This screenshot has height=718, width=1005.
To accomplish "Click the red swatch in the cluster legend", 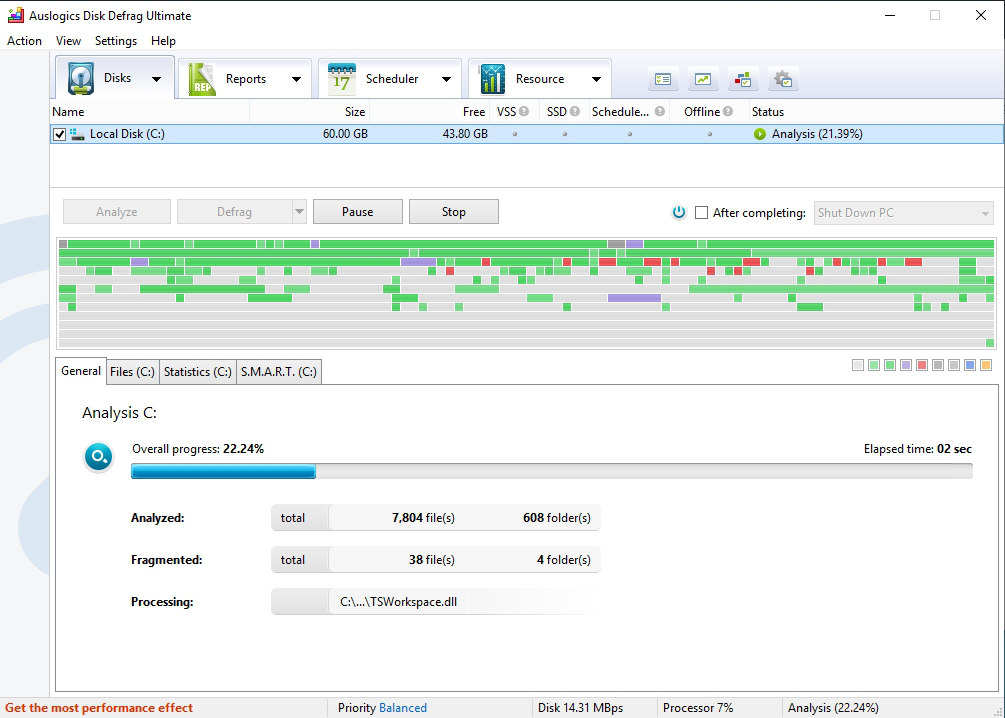I will coord(922,366).
